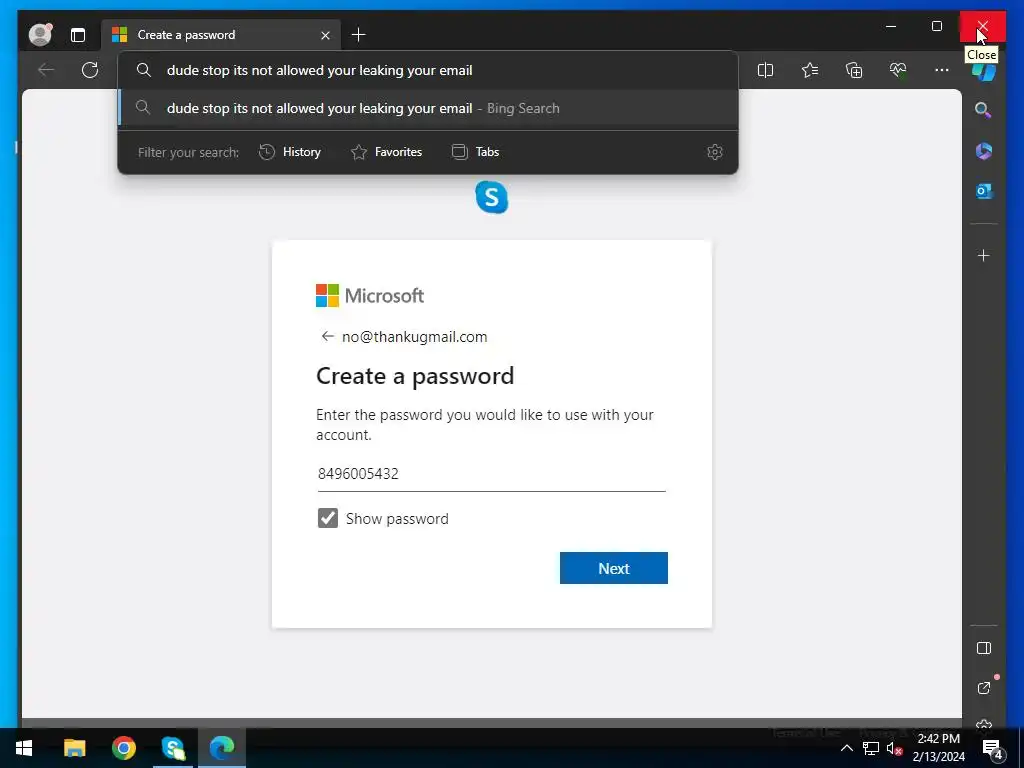Uncheck the Show password checkbox
The height and width of the screenshot is (768, 1024).
coord(328,518)
